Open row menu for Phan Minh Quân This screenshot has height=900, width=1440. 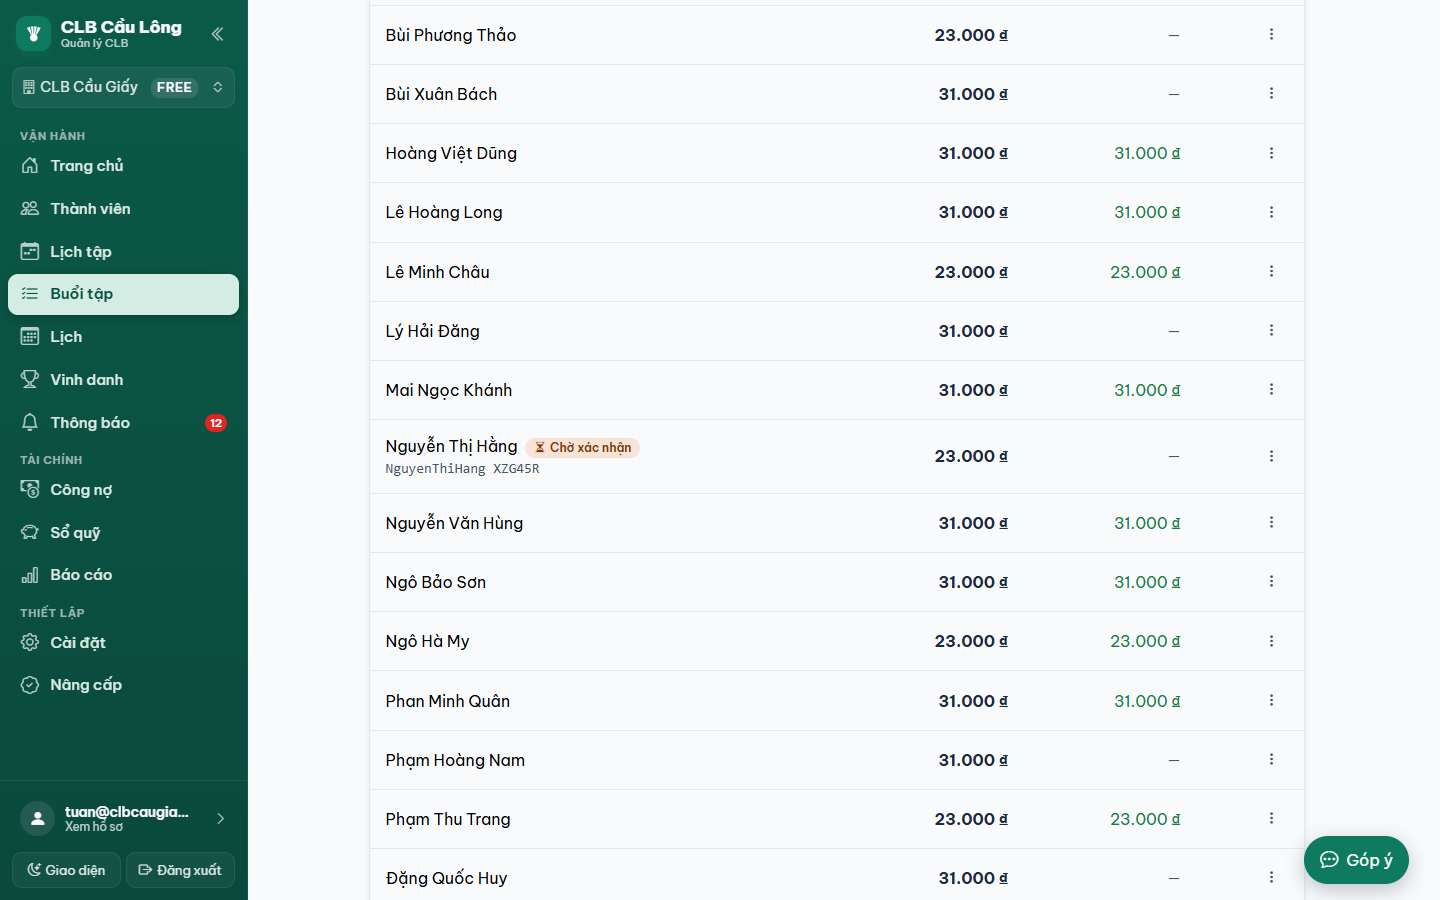click(1271, 701)
